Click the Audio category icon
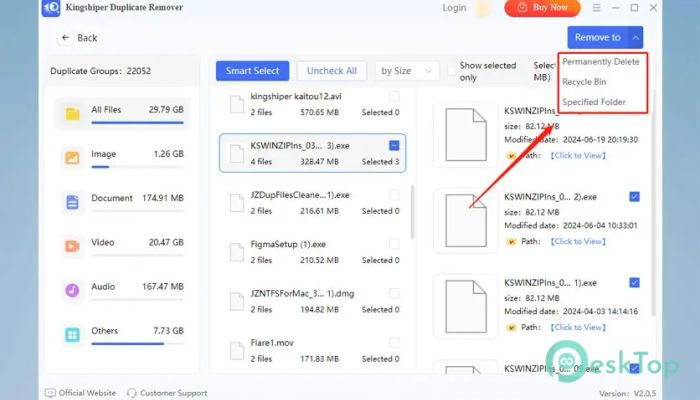 [x=72, y=291]
